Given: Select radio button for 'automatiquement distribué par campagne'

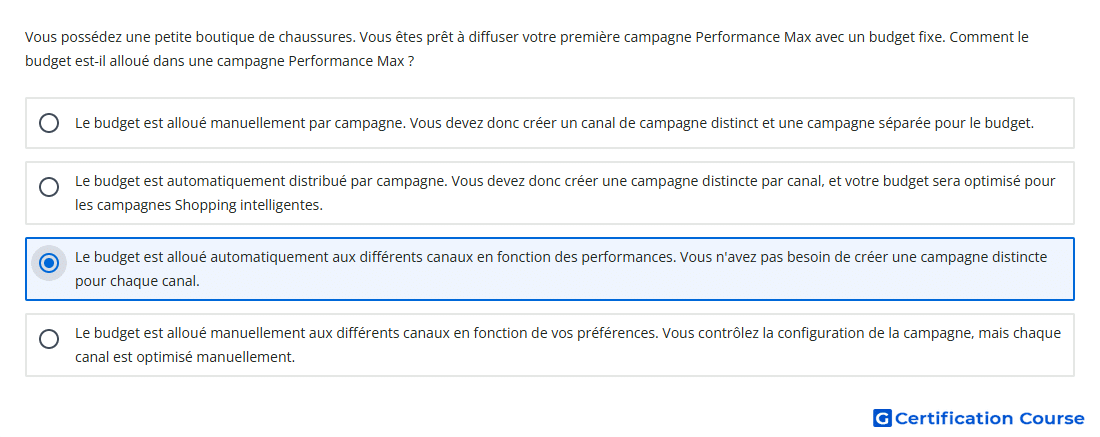Looking at the screenshot, I should click(49, 187).
